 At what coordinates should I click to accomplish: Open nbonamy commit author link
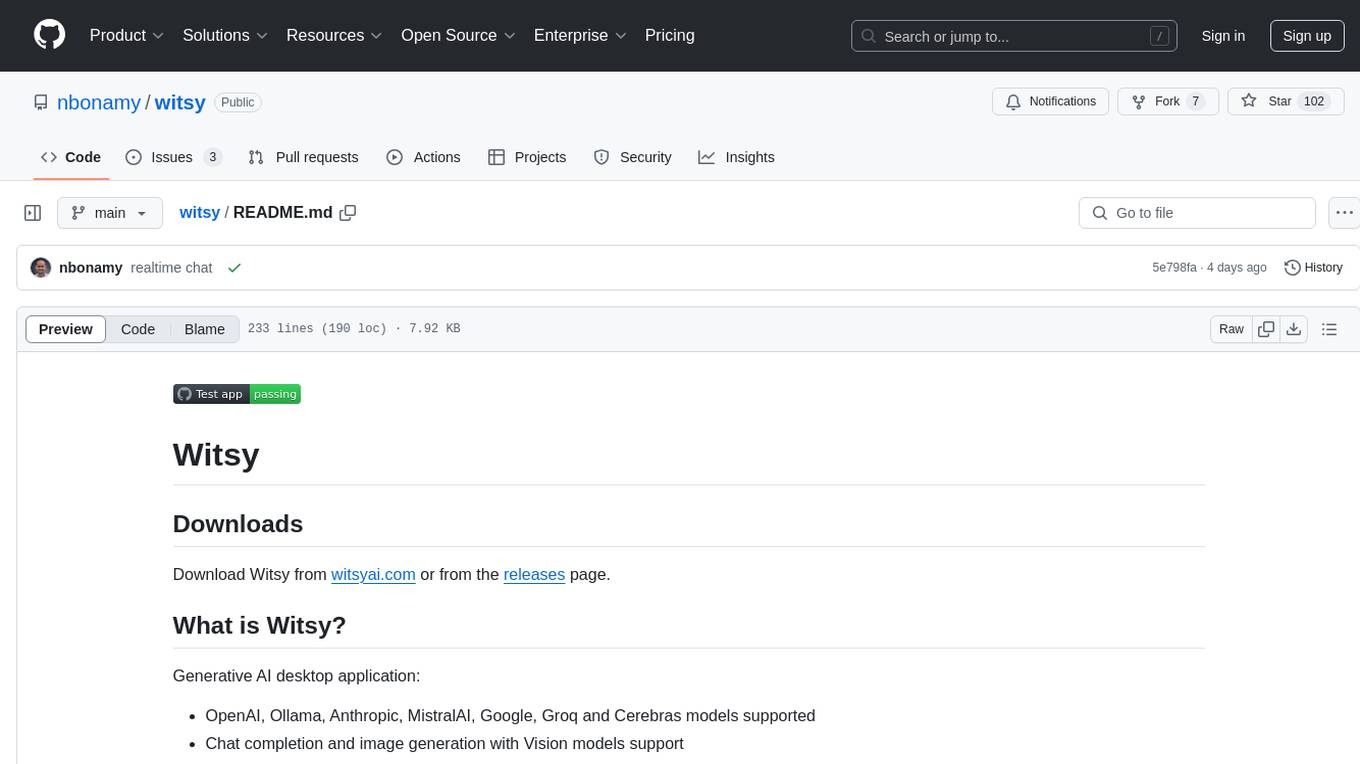[x=91, y=268]
